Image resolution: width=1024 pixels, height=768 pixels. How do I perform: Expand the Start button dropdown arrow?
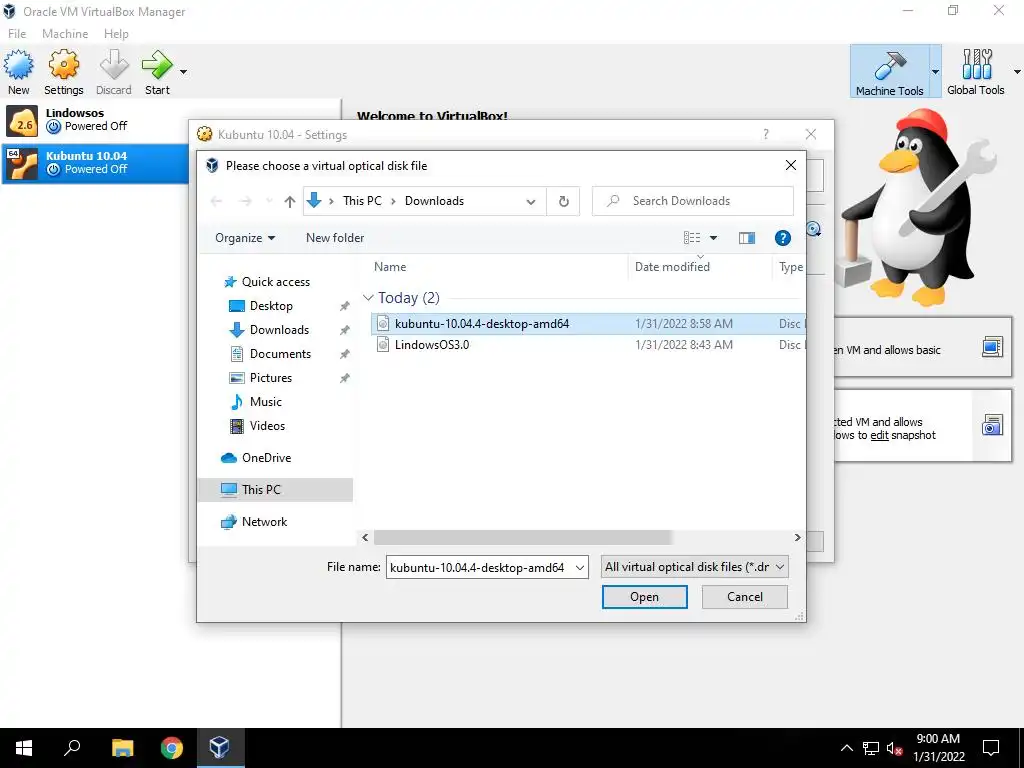click(x=184, y=72)
